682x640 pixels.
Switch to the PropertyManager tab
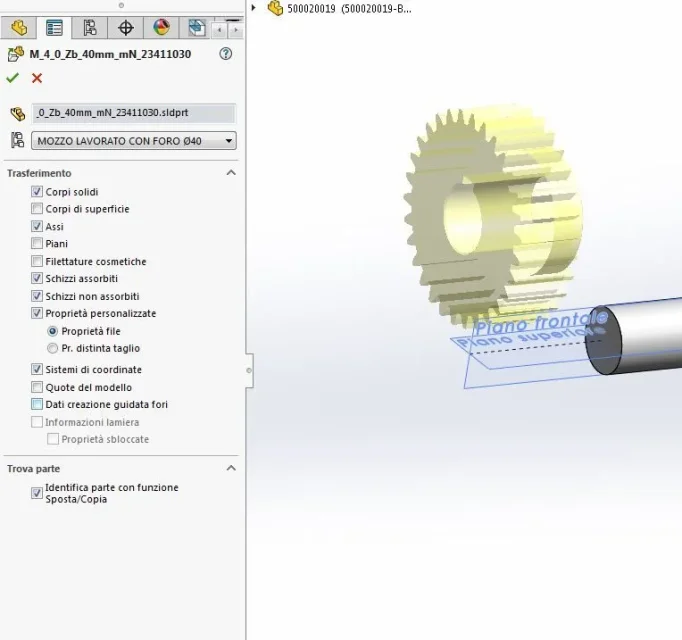pos(54,28)
